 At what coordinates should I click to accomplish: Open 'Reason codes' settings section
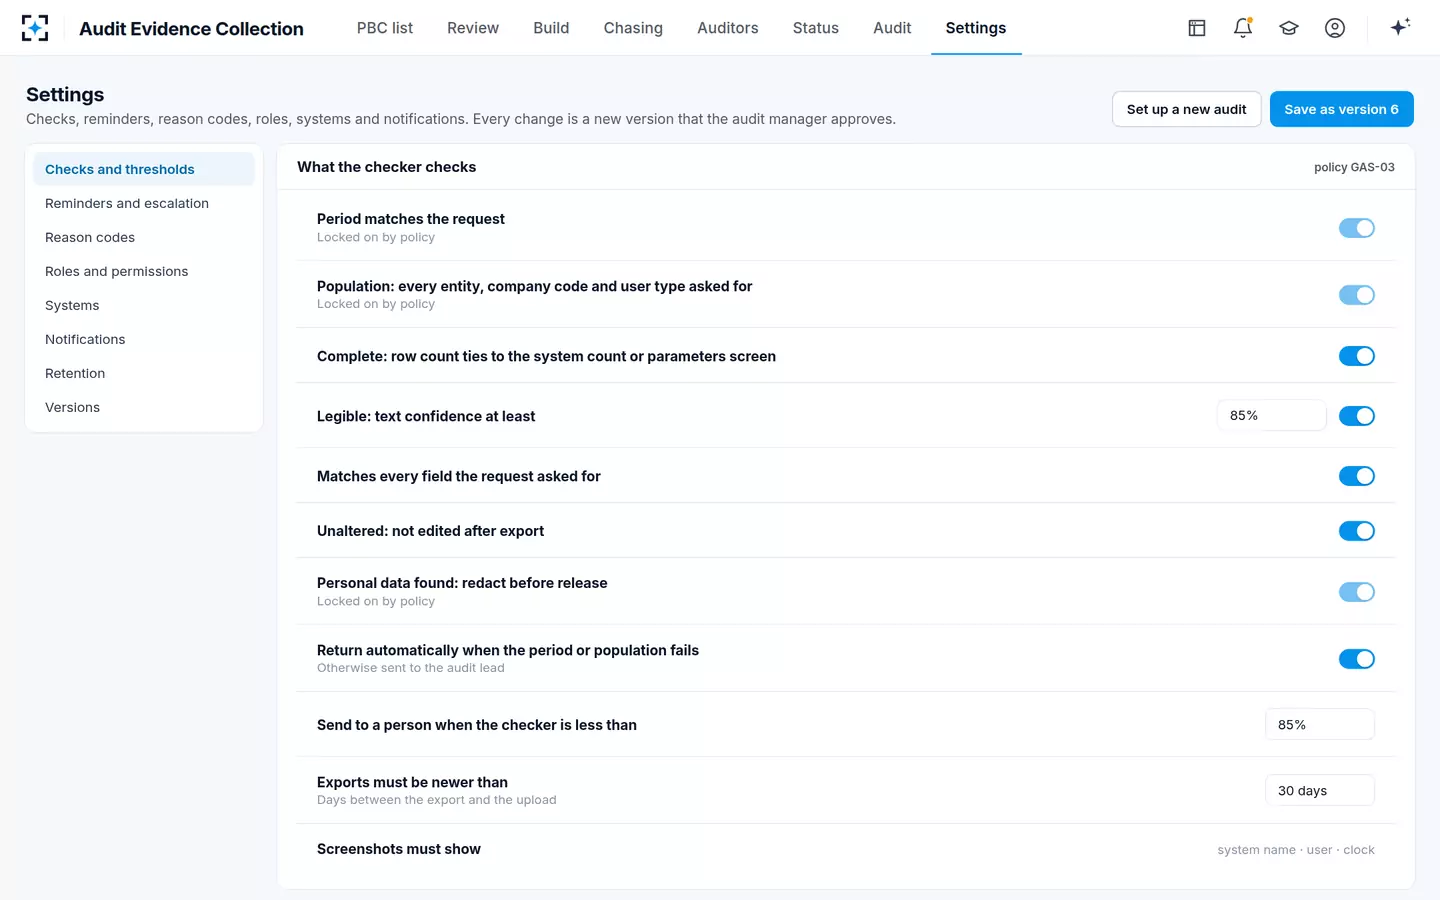point(144,237)
